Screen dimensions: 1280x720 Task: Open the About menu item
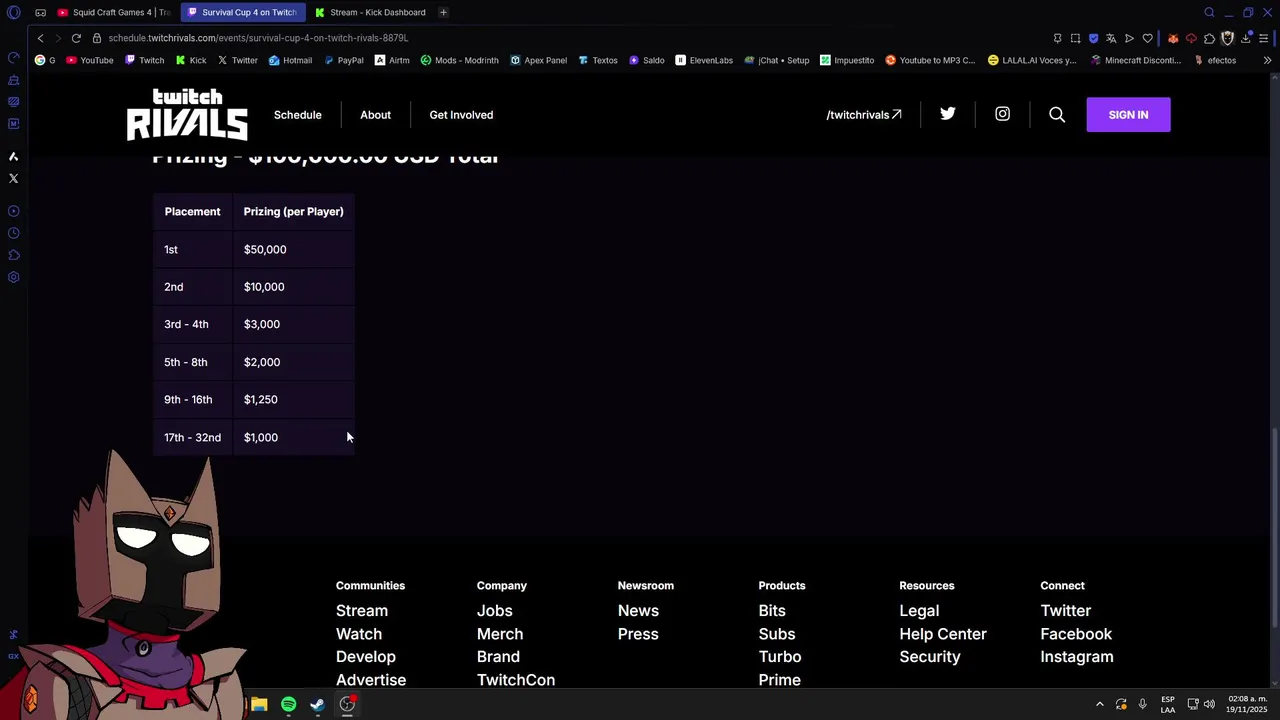click(375, 115)
